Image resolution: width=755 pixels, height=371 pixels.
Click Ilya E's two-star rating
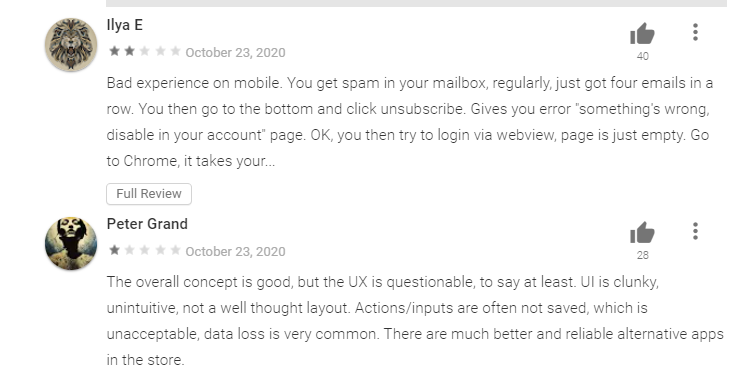[144, 51]
